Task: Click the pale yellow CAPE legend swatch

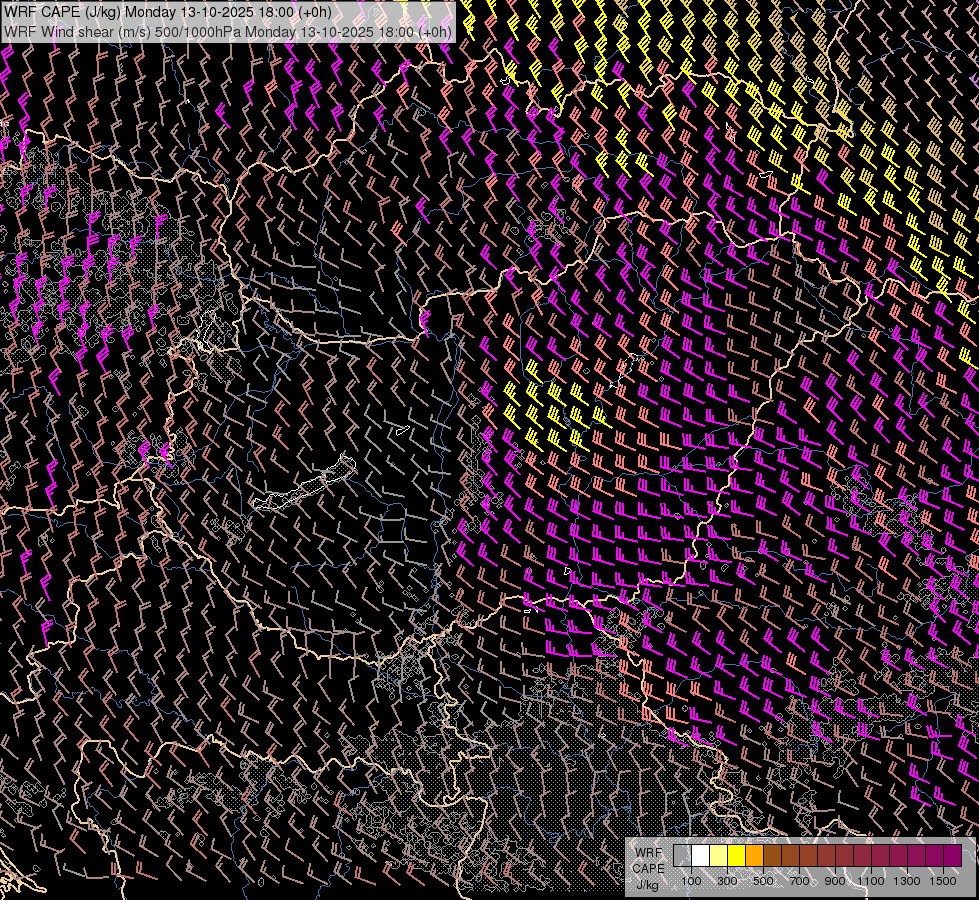Action: point(718,856)
